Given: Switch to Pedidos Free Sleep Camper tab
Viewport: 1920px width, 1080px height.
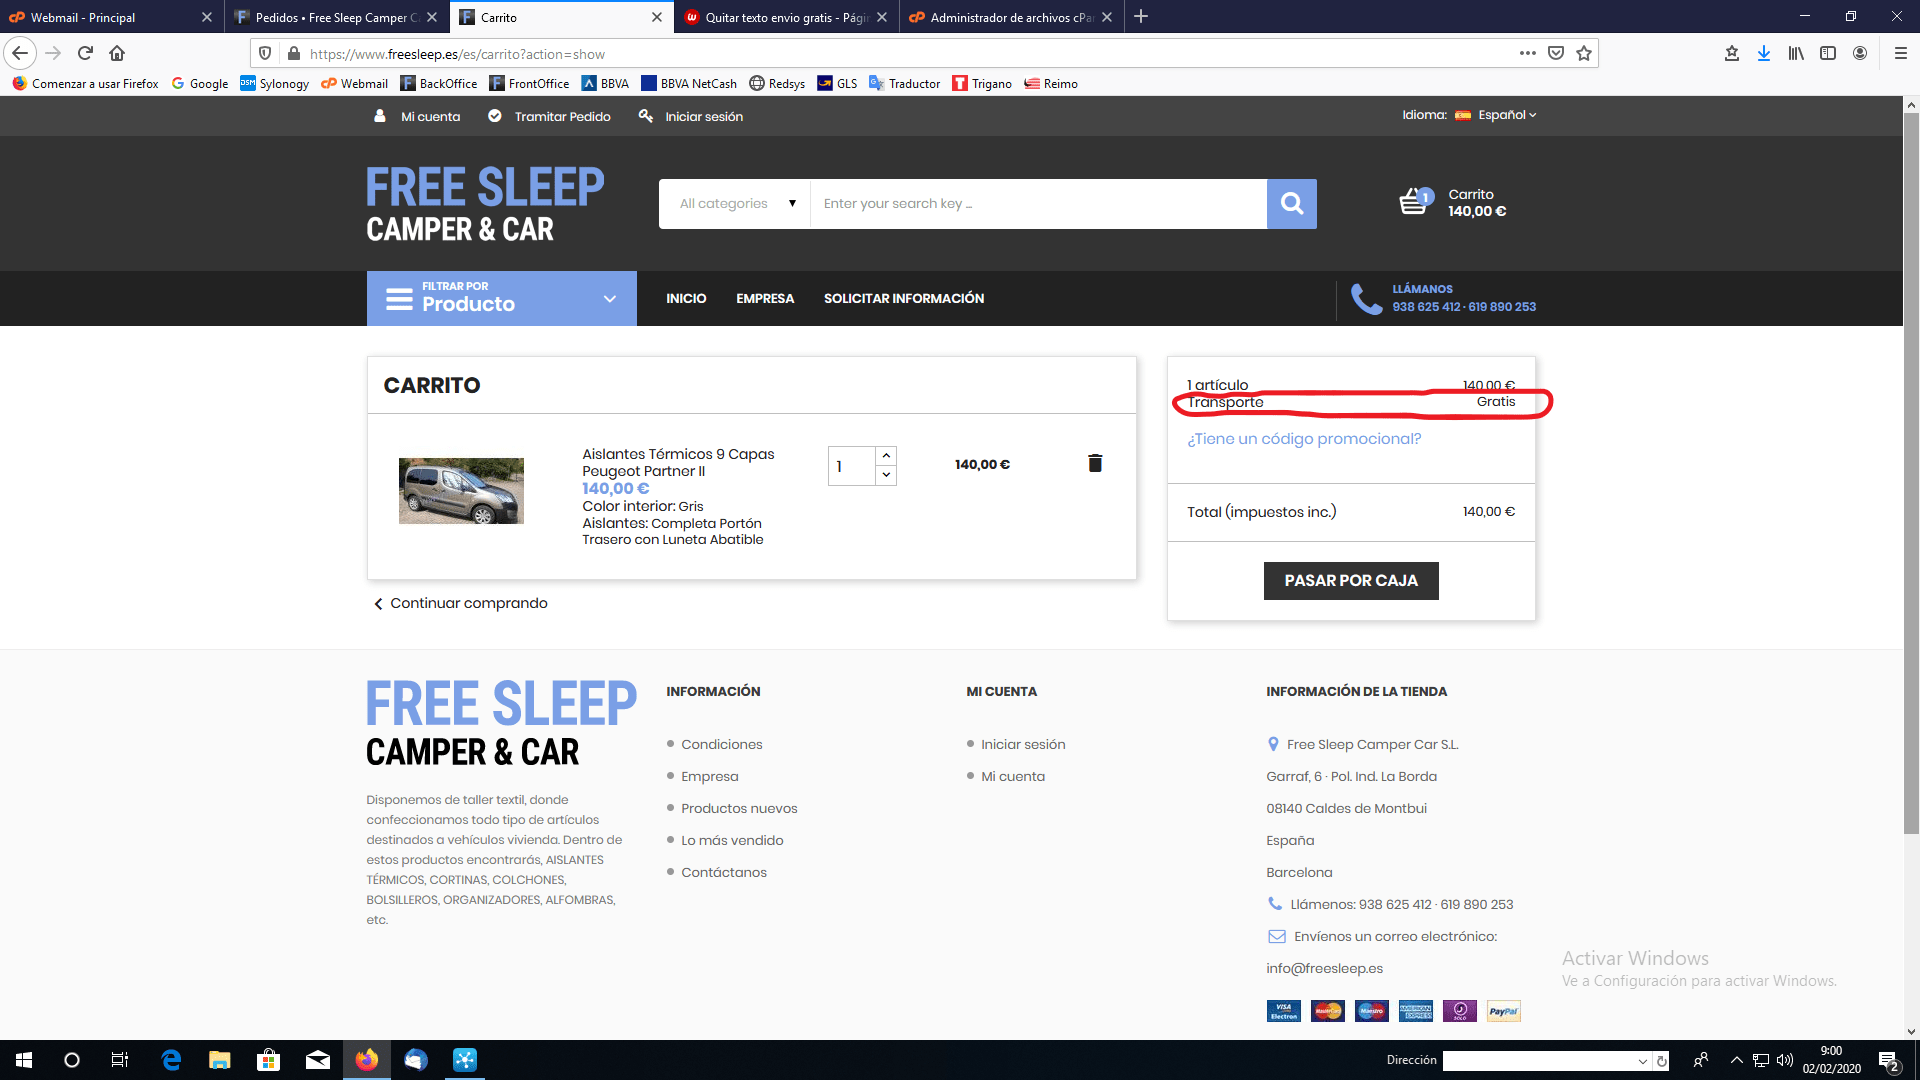Looking at the screenshot, I should point(335,17).
